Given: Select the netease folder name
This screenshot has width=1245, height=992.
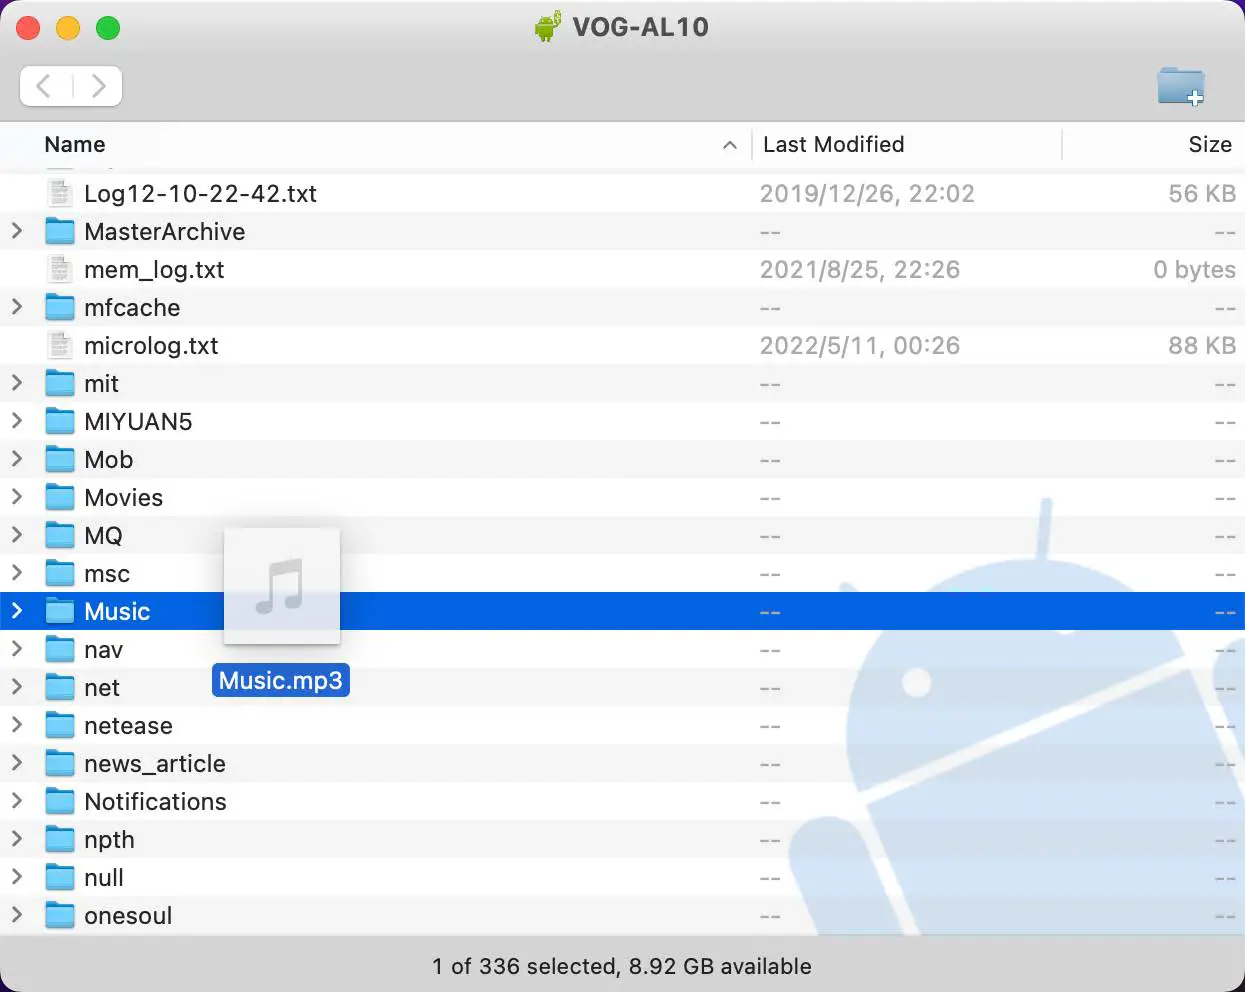Looking at the screenshot, I should 128,726.
